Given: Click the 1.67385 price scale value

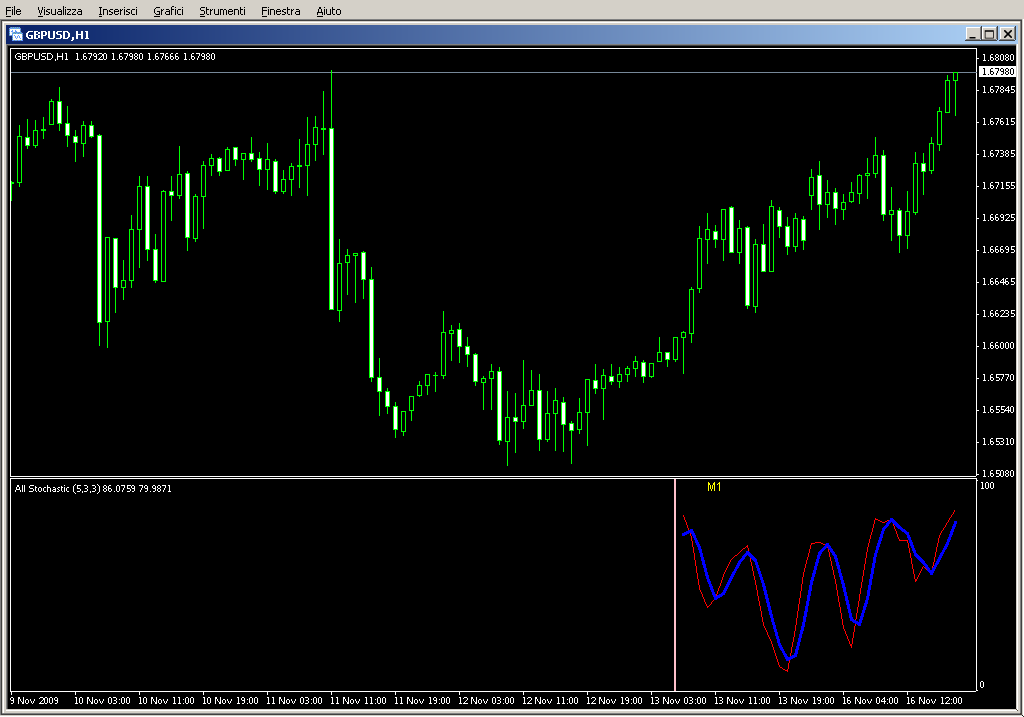Looking at the screenshot, I should (x=999, y=153).
